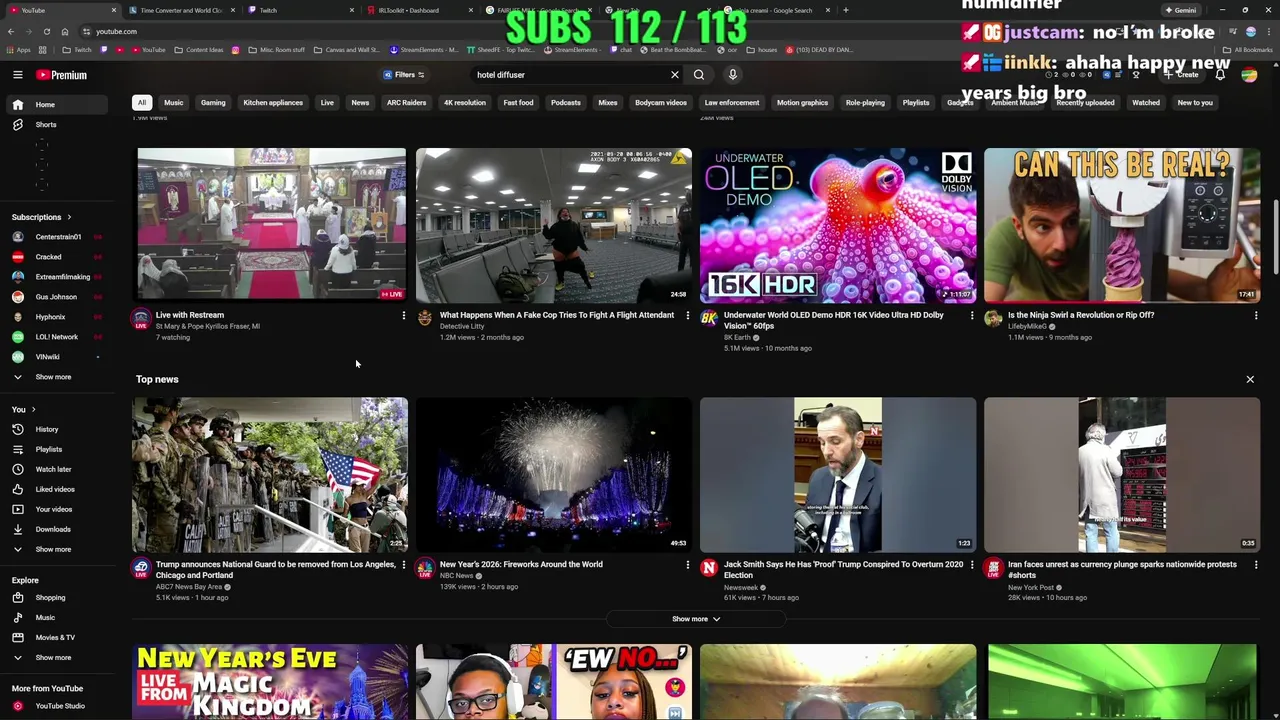Image resolution: width=1280 pixels, height=720 pixels.
Task: Click the magnifier search button
Action: (699, 75)
